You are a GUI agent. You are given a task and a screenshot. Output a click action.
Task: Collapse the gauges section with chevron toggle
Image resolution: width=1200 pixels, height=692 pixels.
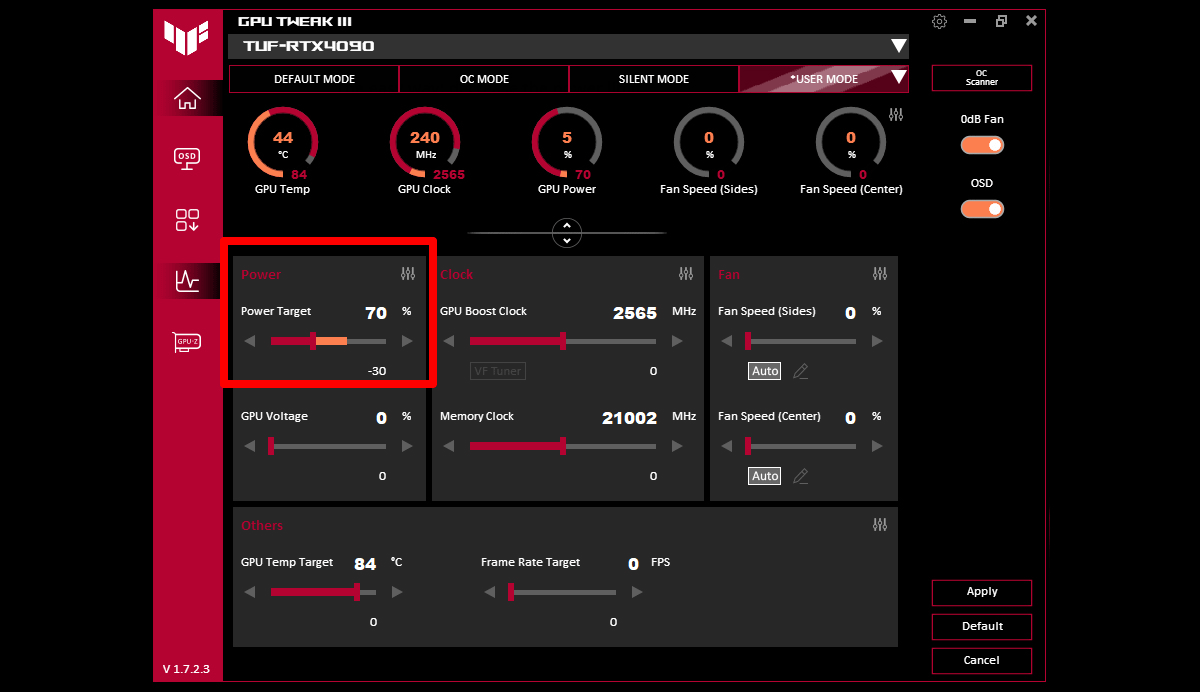click(567, 233)
